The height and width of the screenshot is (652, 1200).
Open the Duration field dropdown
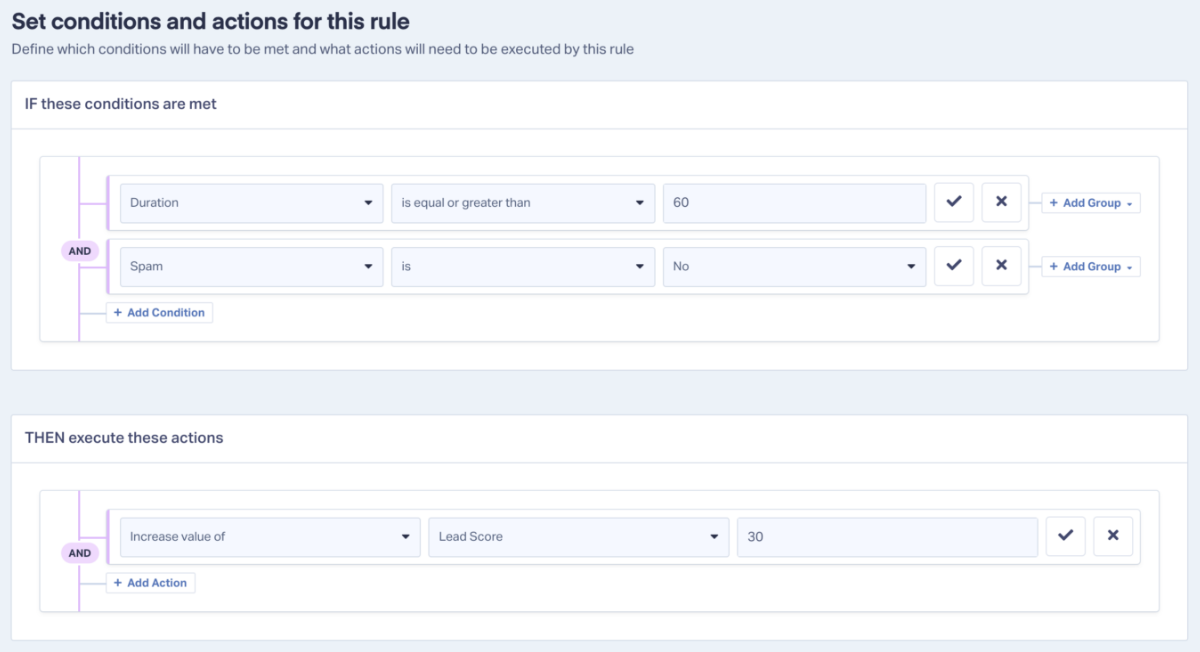coord(251,203)
